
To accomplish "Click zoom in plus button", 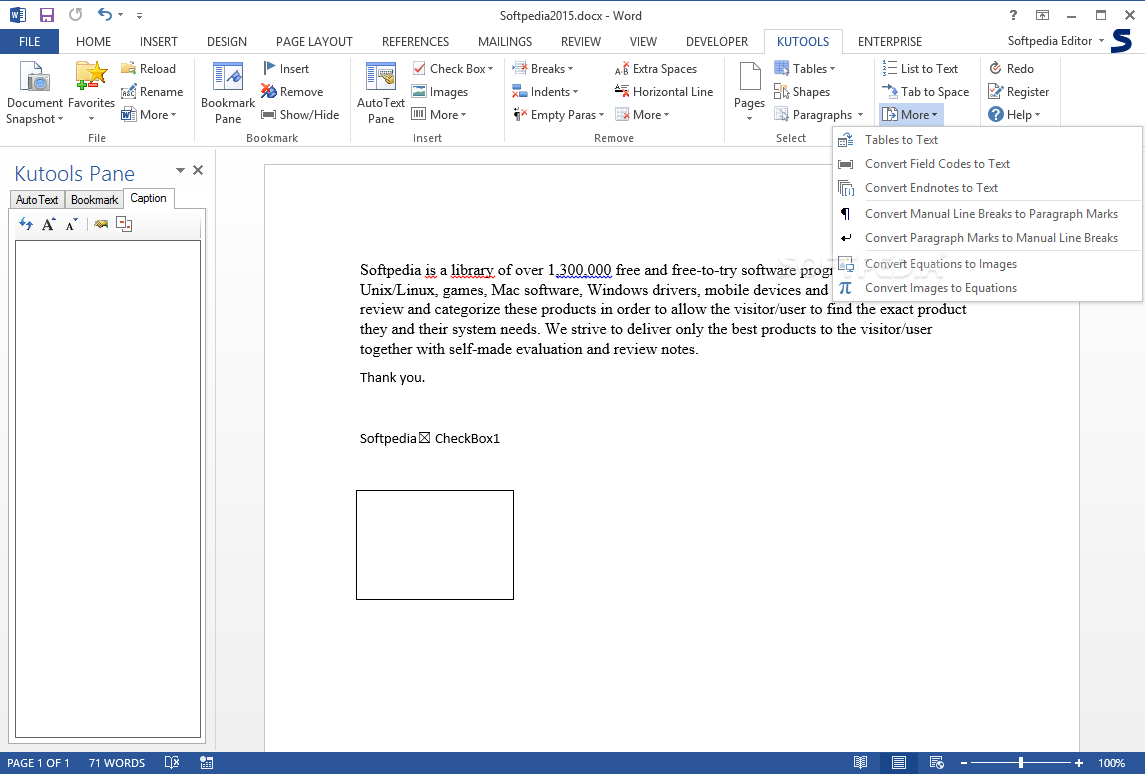I will click(x=1079, y=763).
